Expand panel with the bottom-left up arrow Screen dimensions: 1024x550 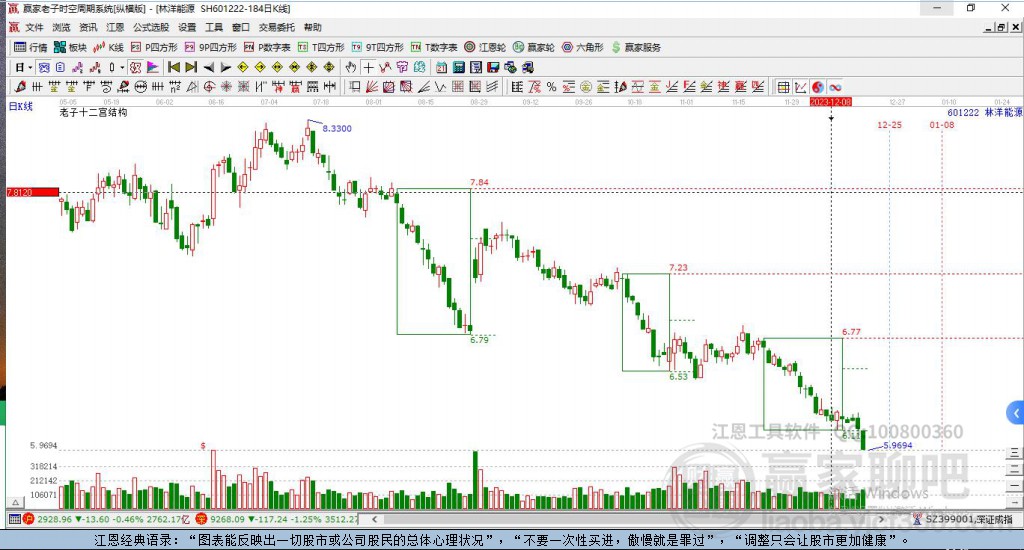pyautogui.click(x=16, y=502)
